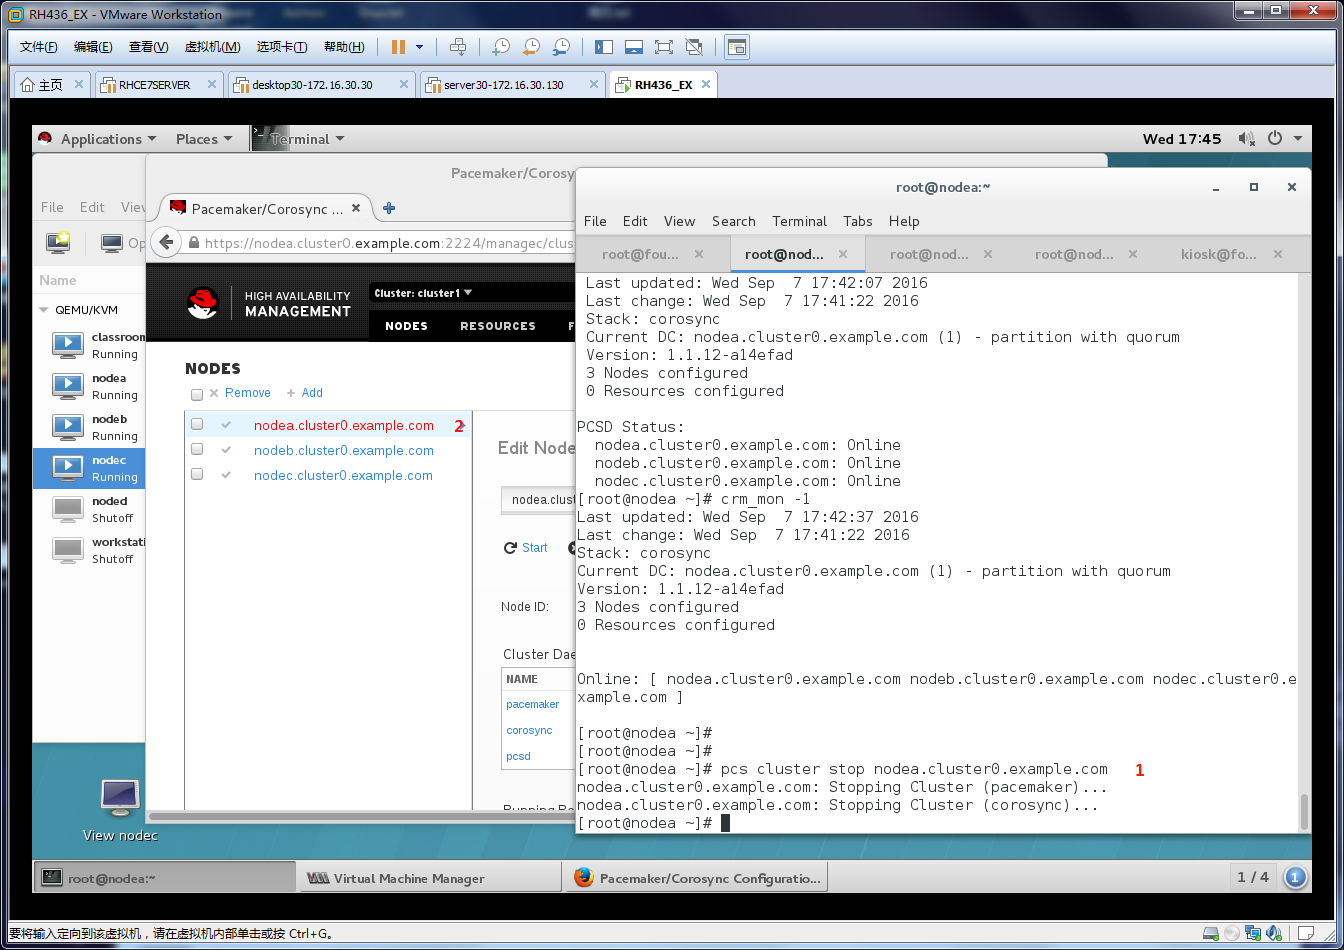
Task: Check the nodea.cluster0.example.com checkbox
Action: click(x=197, y=424)
